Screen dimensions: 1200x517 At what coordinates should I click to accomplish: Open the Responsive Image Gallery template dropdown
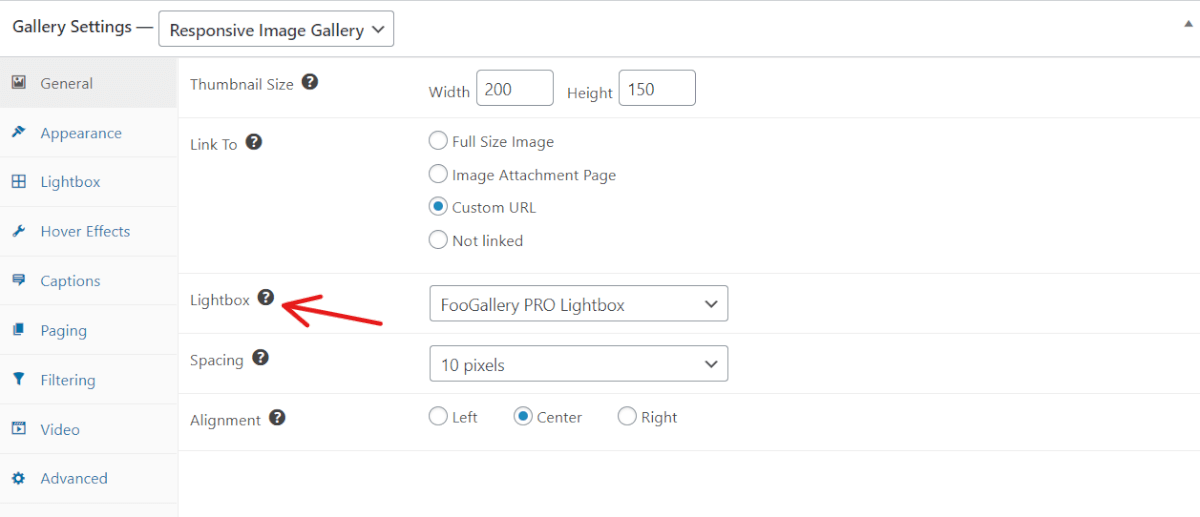coord(276,29)
